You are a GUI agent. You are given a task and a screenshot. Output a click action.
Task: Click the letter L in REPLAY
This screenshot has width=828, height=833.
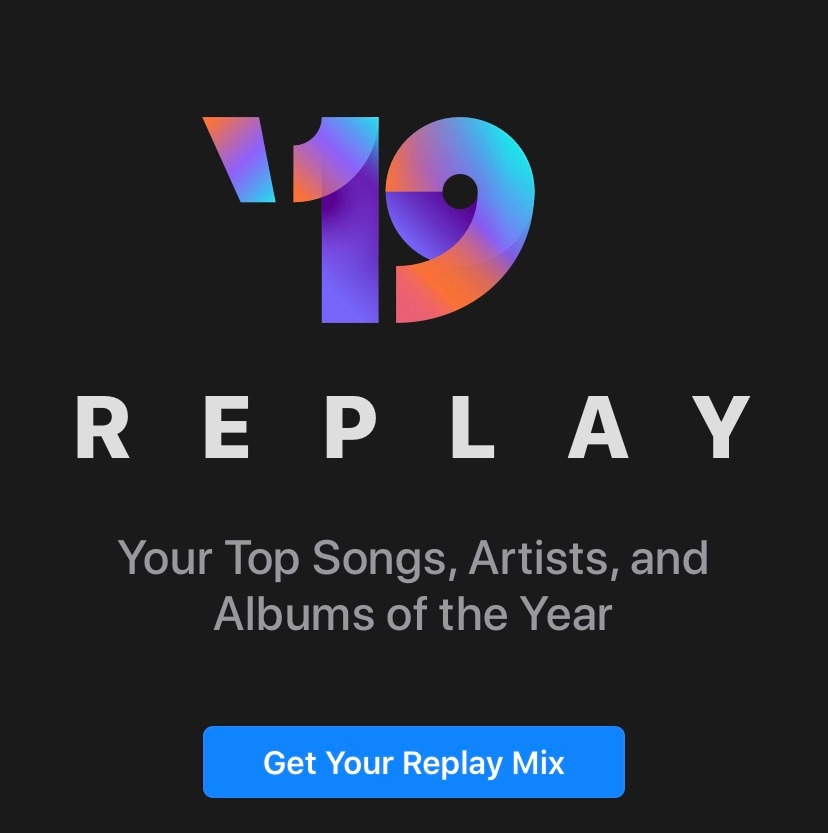473,427
